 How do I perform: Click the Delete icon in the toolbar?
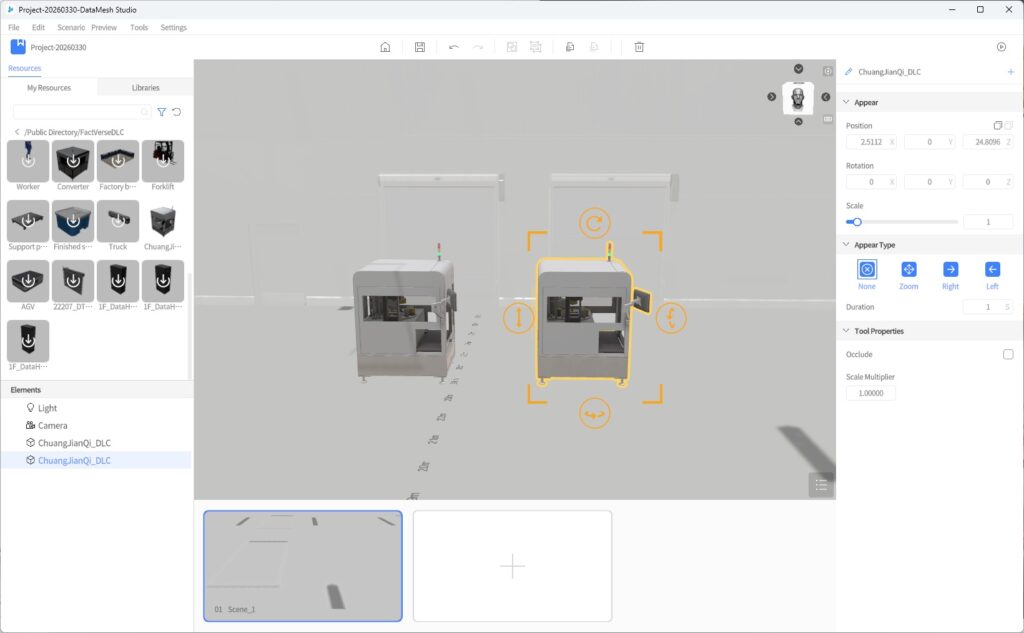click(638, 46)
